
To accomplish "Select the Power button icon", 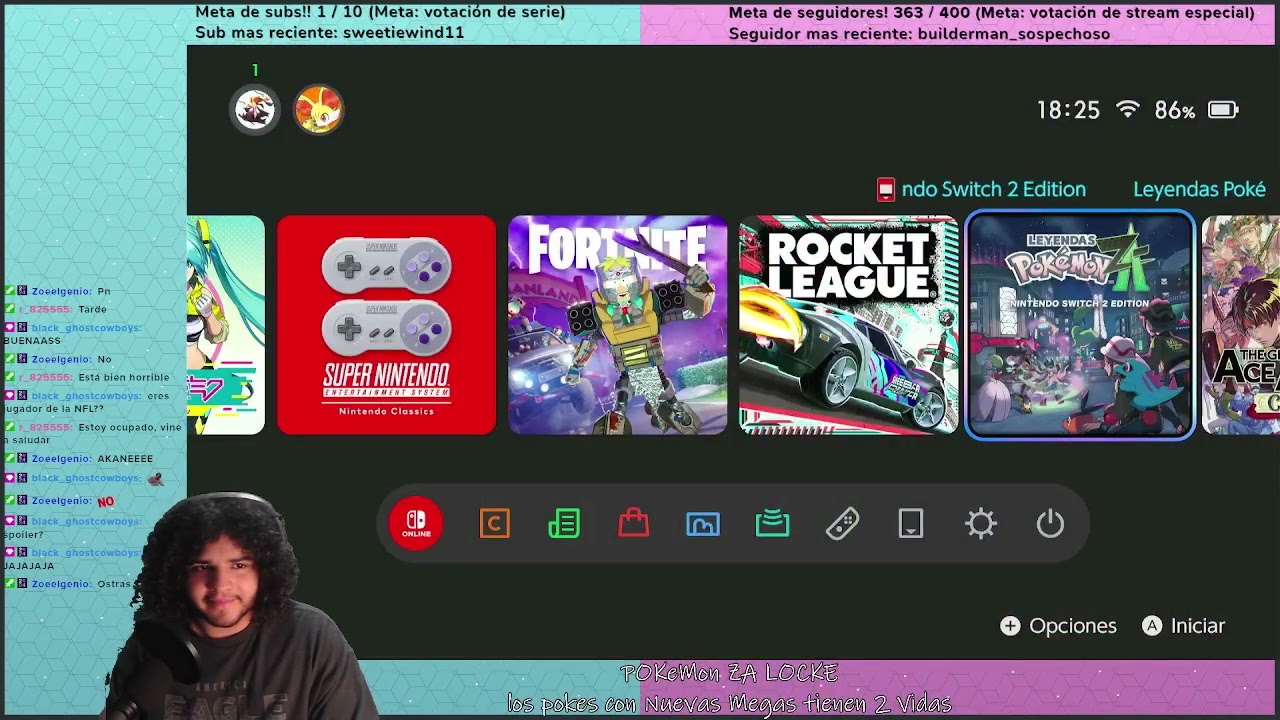I will 1050,523.
